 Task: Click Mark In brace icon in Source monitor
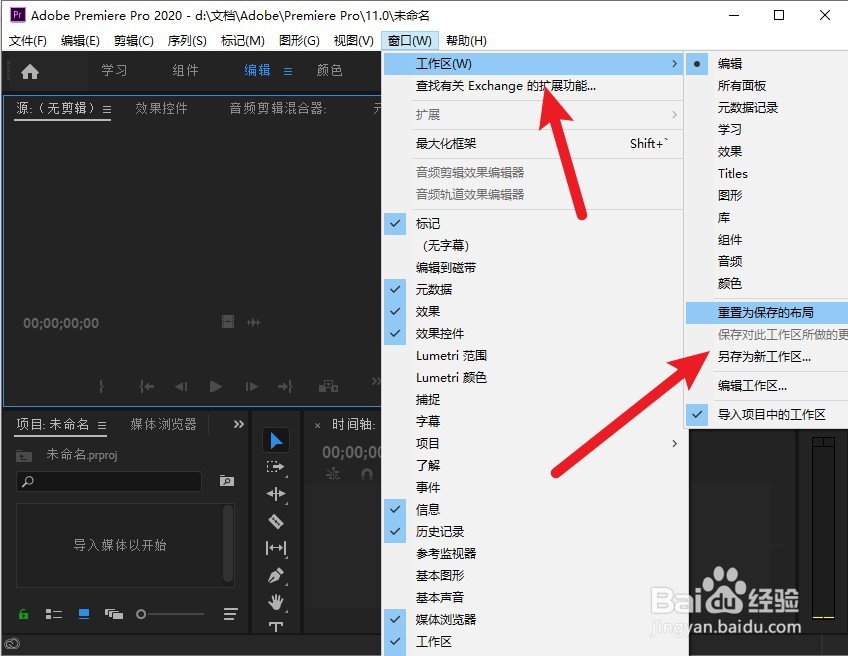[101, 386]
